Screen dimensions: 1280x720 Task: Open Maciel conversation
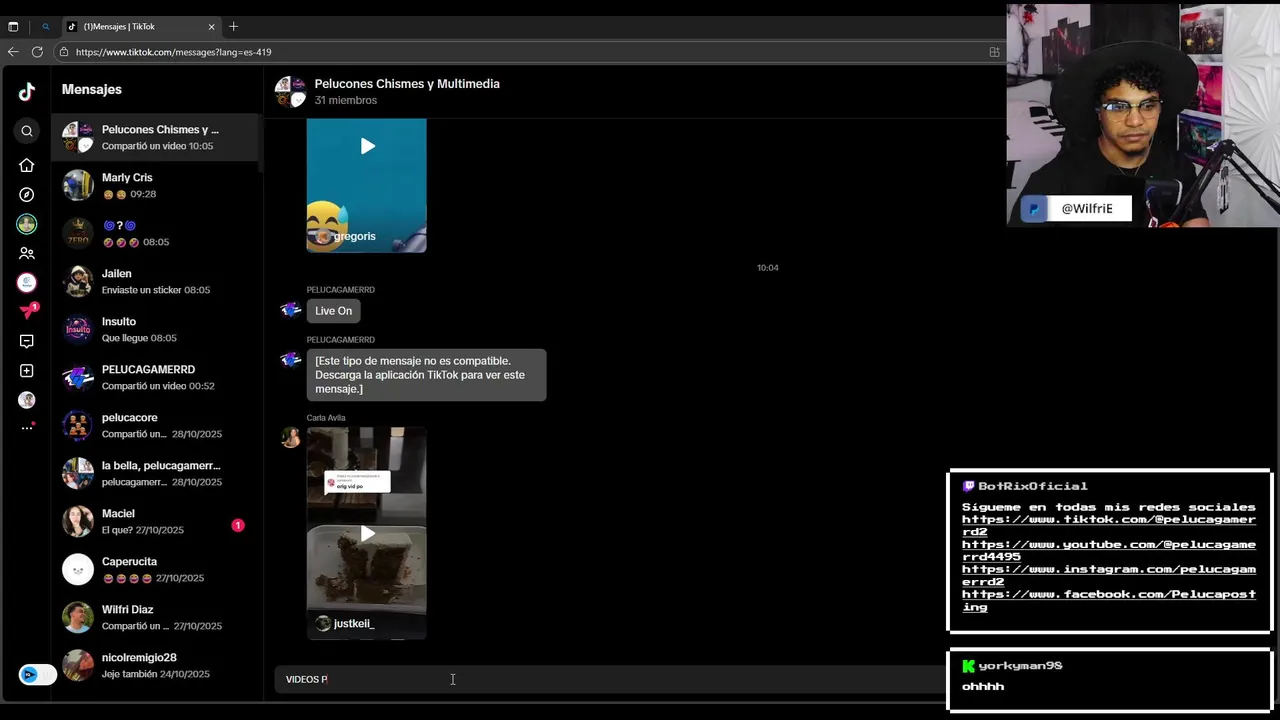155,521
